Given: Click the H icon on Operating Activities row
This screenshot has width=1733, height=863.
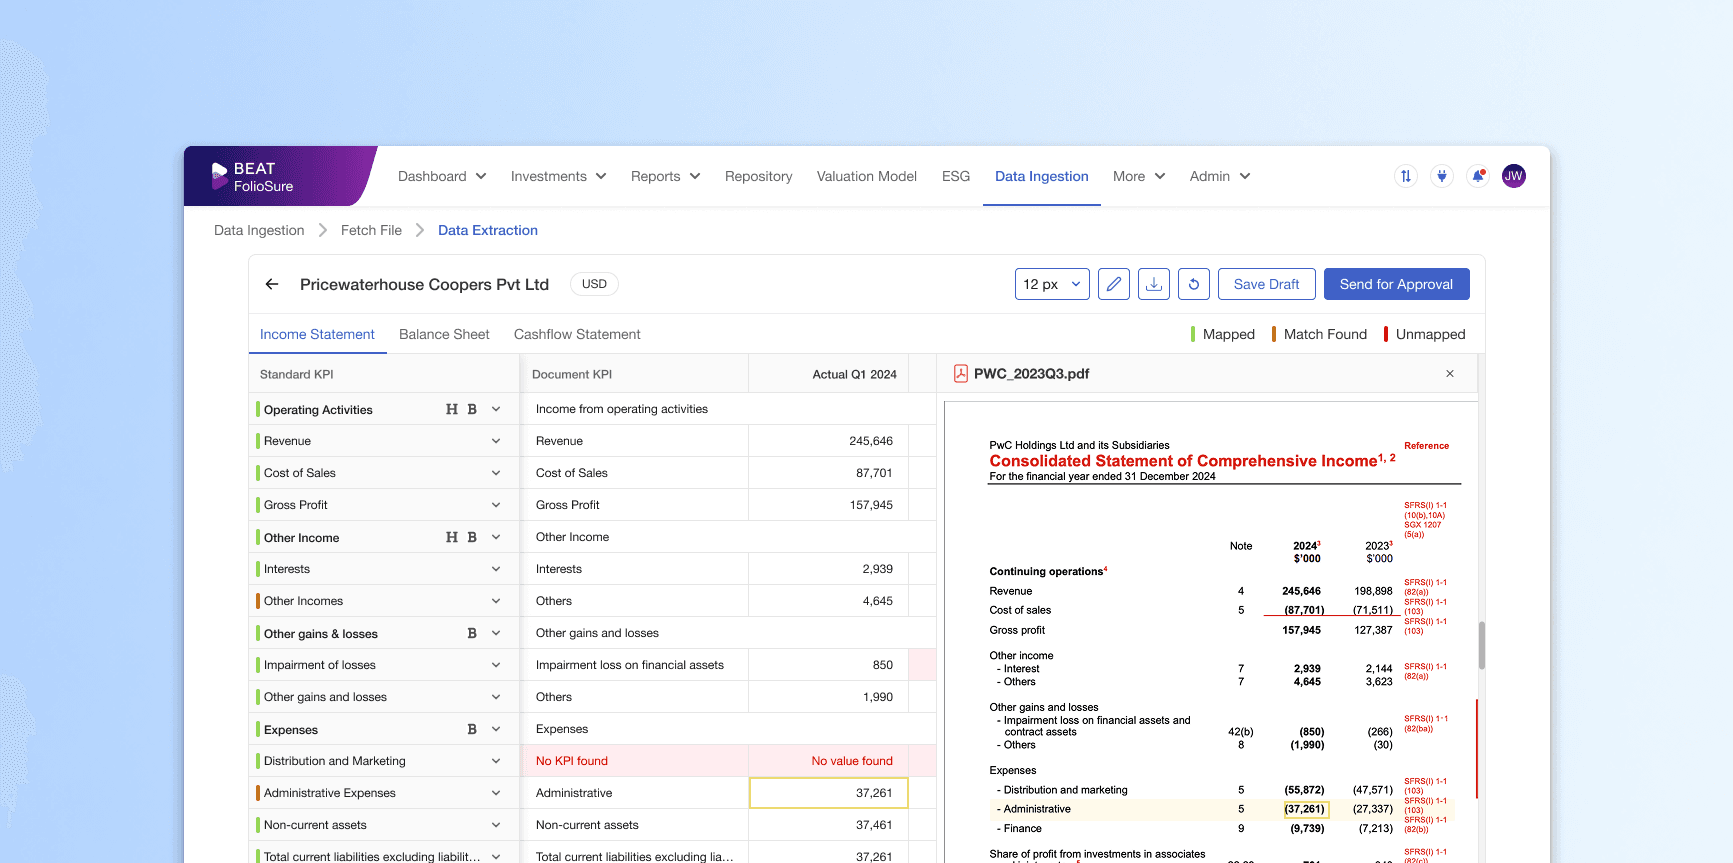Looking at the screenshot, I should click(452, 409).
